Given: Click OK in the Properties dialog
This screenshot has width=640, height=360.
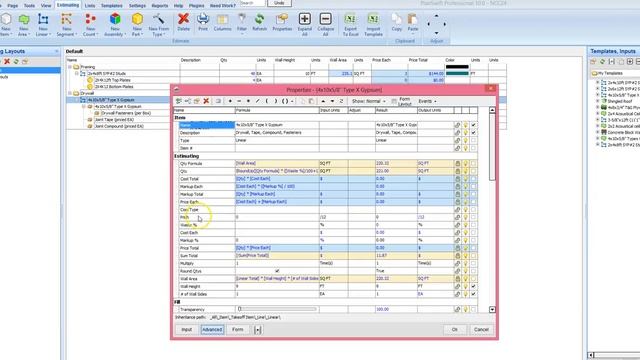Looking at the screenshot, I should pyautogui.click(x=454, y=329).
